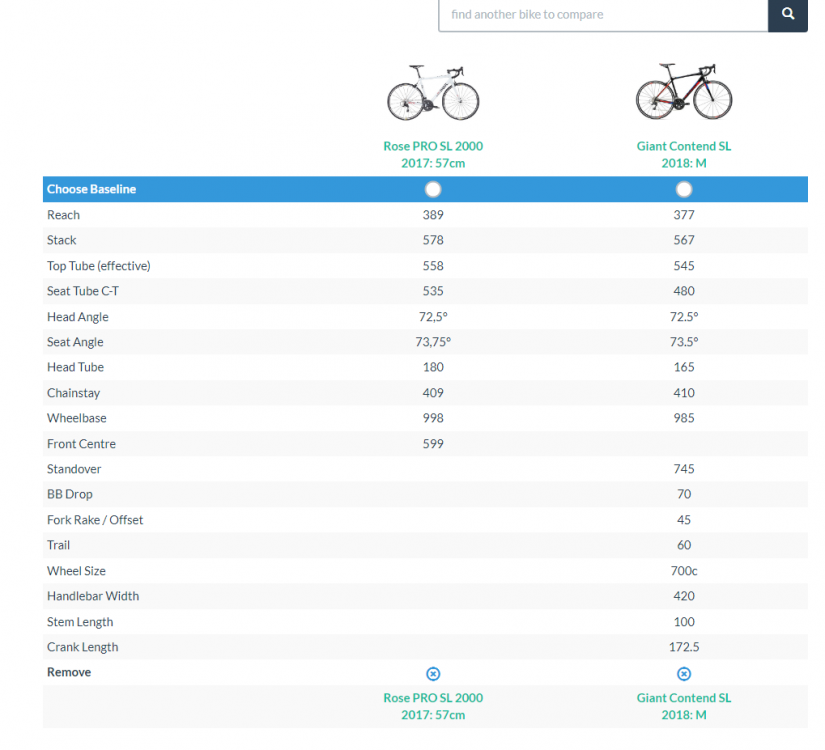Click Rose seat angle value 73,75°
The height and width of the screenshot is (750, 825).
coord(433,342)
